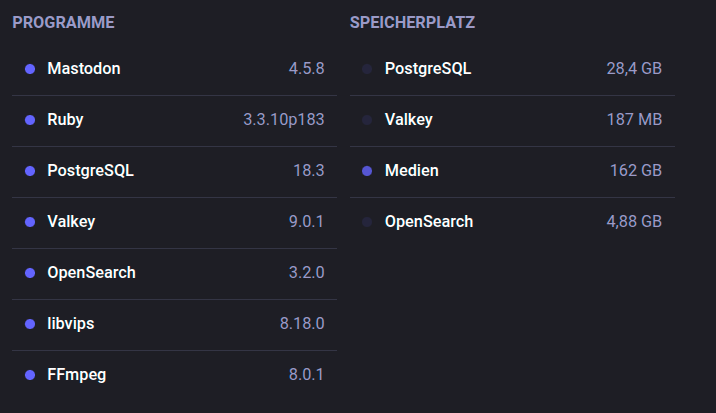
Task: Click the dot next to Ruby
Action: click(30, 120)
